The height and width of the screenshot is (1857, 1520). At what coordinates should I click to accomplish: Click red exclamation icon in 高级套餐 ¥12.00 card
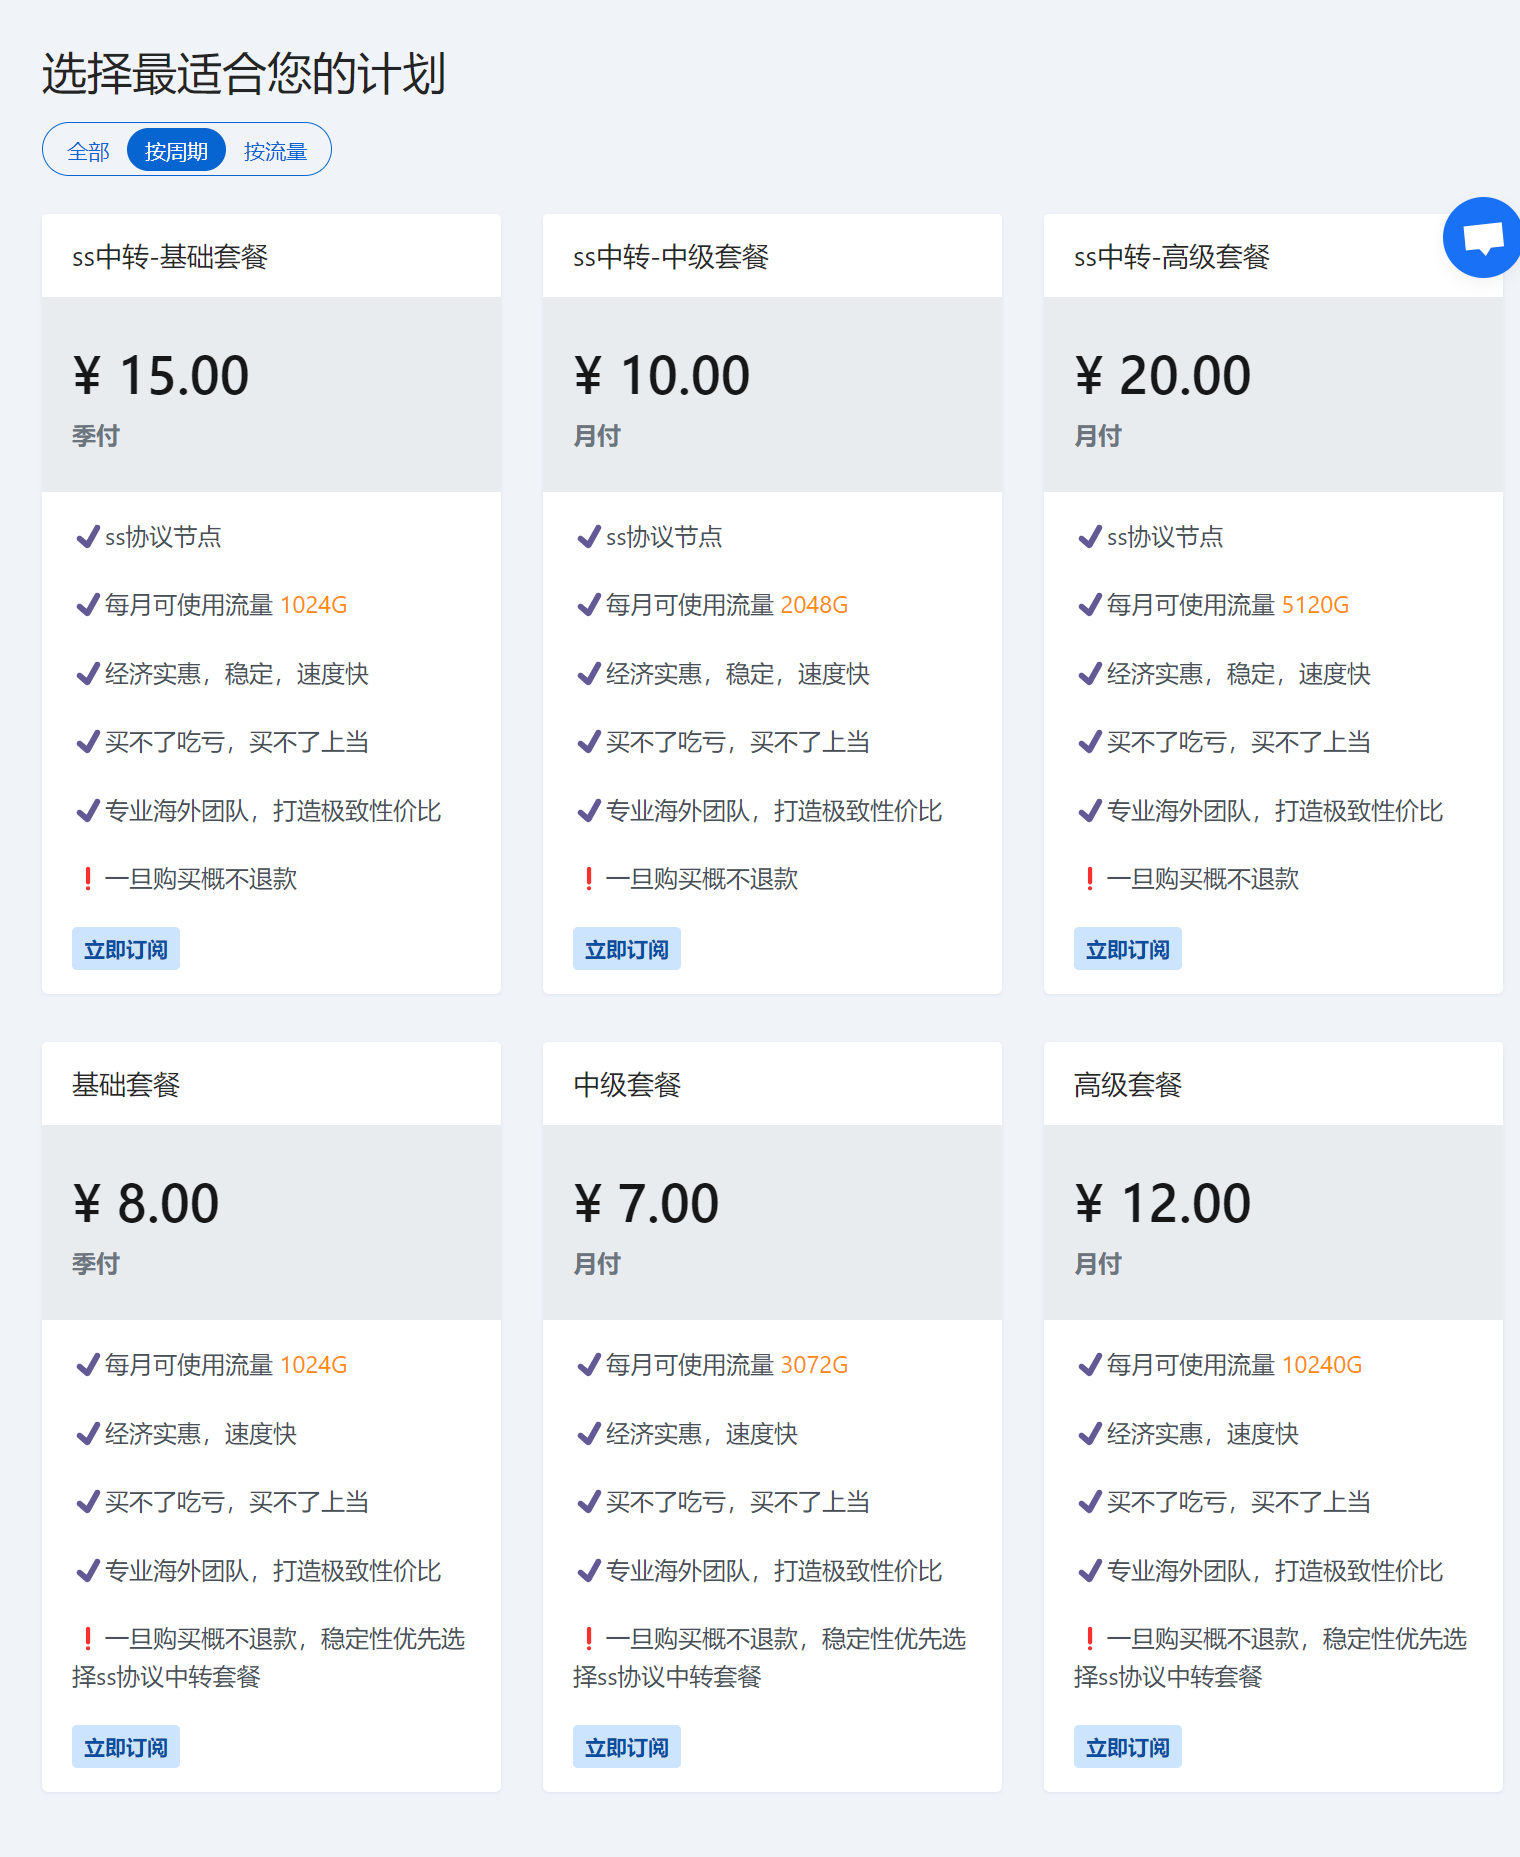tap(1090, 1639)
